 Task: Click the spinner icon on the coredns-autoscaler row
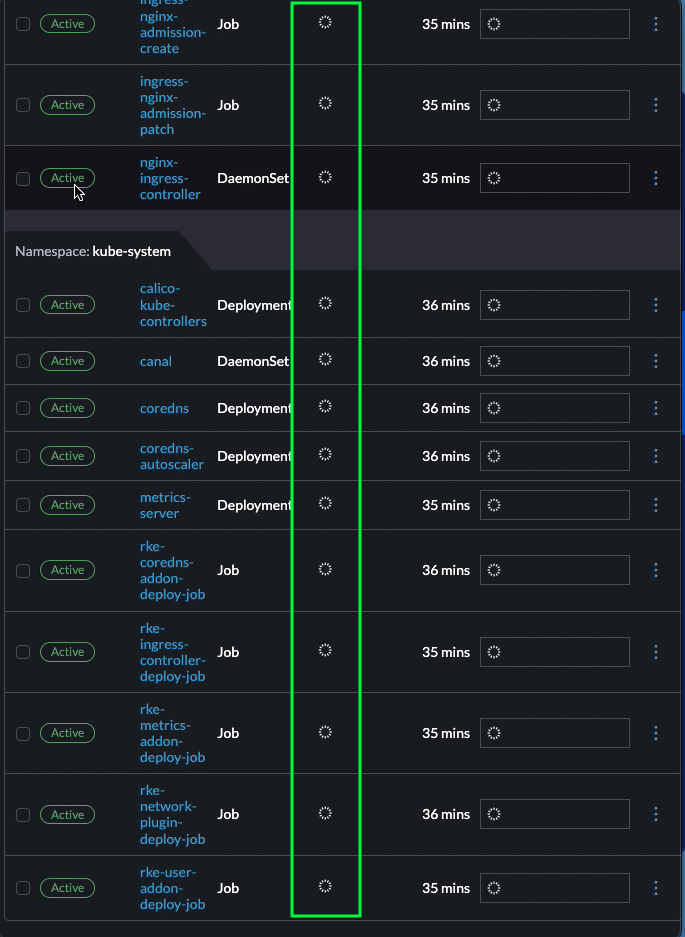pyautogui.click(x=324, y=456)
